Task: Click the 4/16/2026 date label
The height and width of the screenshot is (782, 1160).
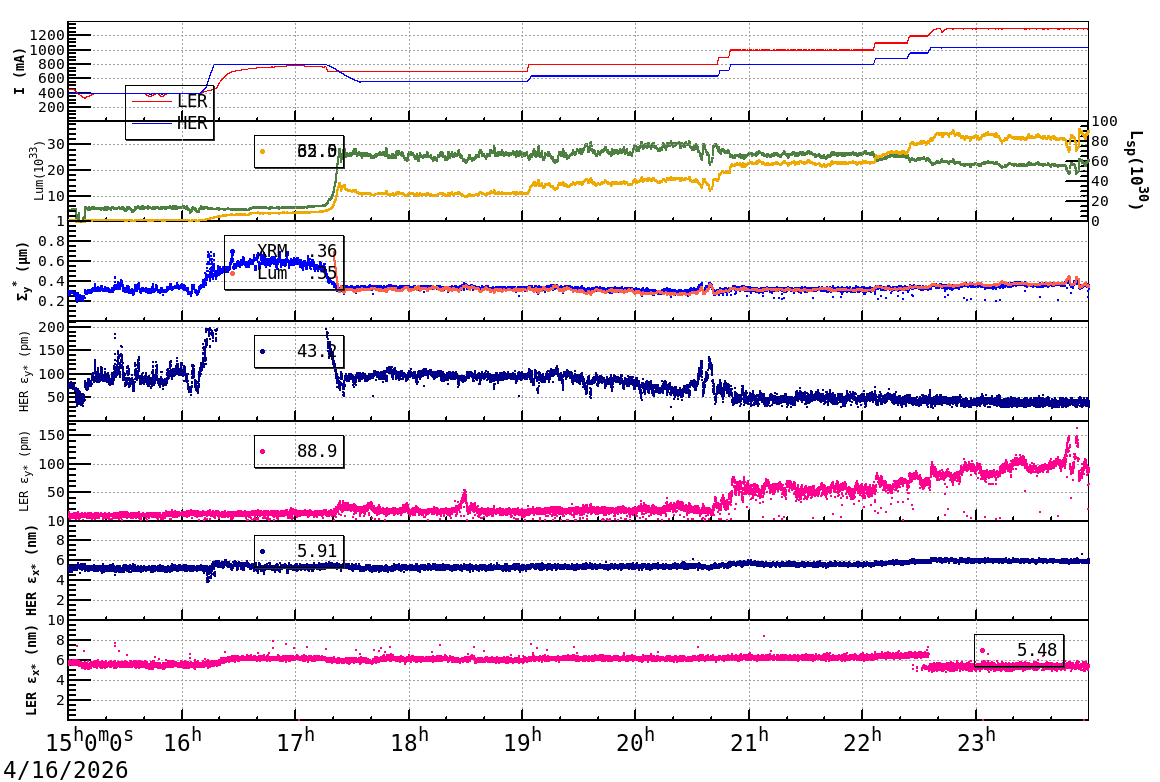Action: click(66, 769)
